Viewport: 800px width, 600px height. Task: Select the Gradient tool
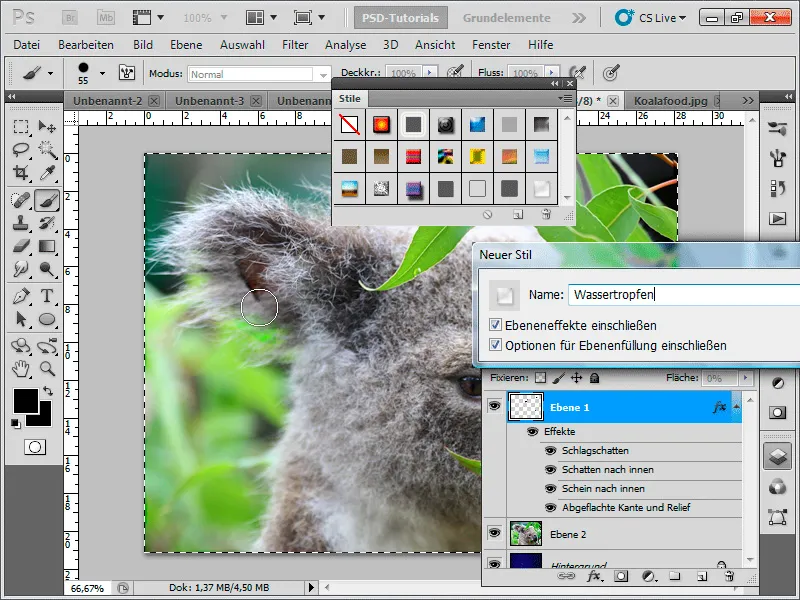point(47,246)
